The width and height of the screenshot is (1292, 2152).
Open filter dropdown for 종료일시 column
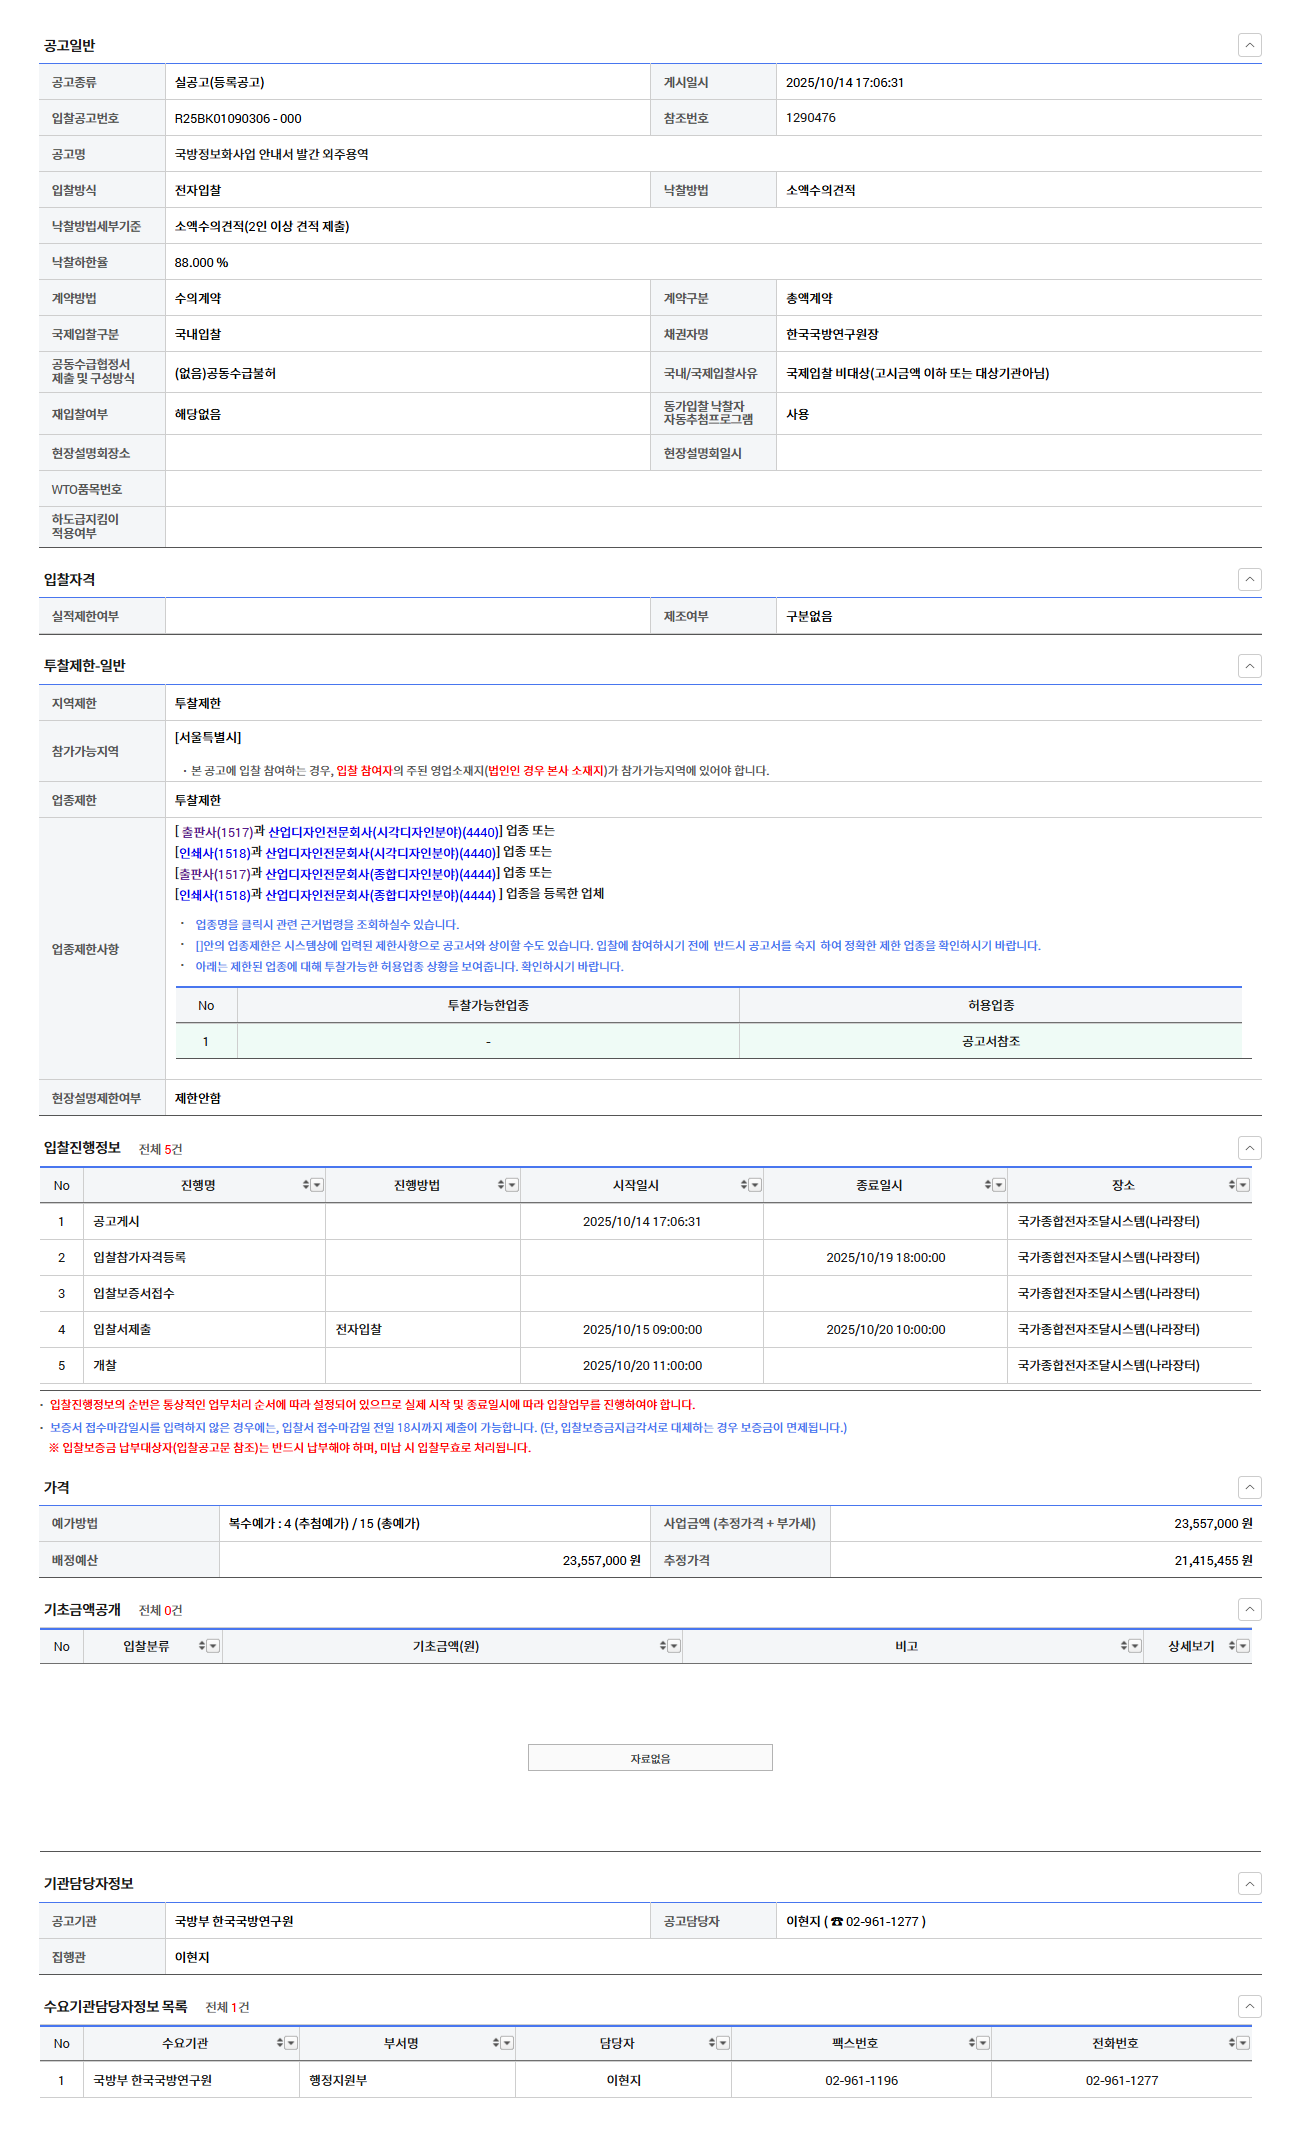(x=998, y=1185)
